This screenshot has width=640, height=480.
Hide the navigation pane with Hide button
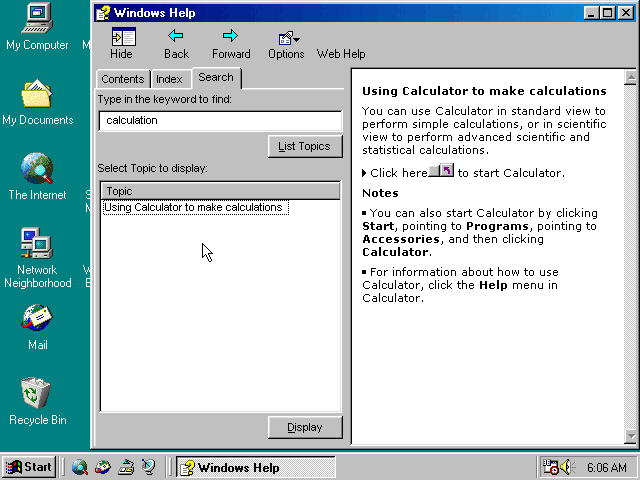click(x=121, y=43)
